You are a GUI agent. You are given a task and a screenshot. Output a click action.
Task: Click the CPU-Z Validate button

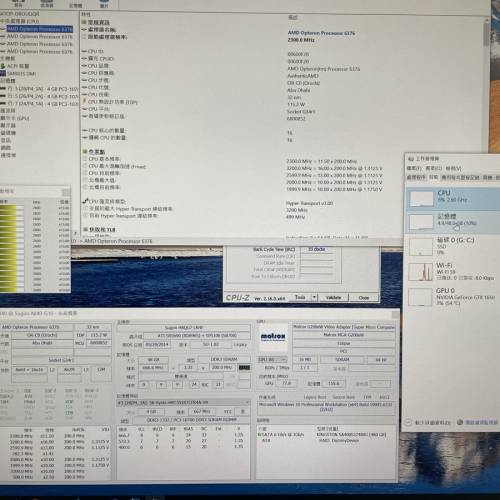[x=333, y=297]
